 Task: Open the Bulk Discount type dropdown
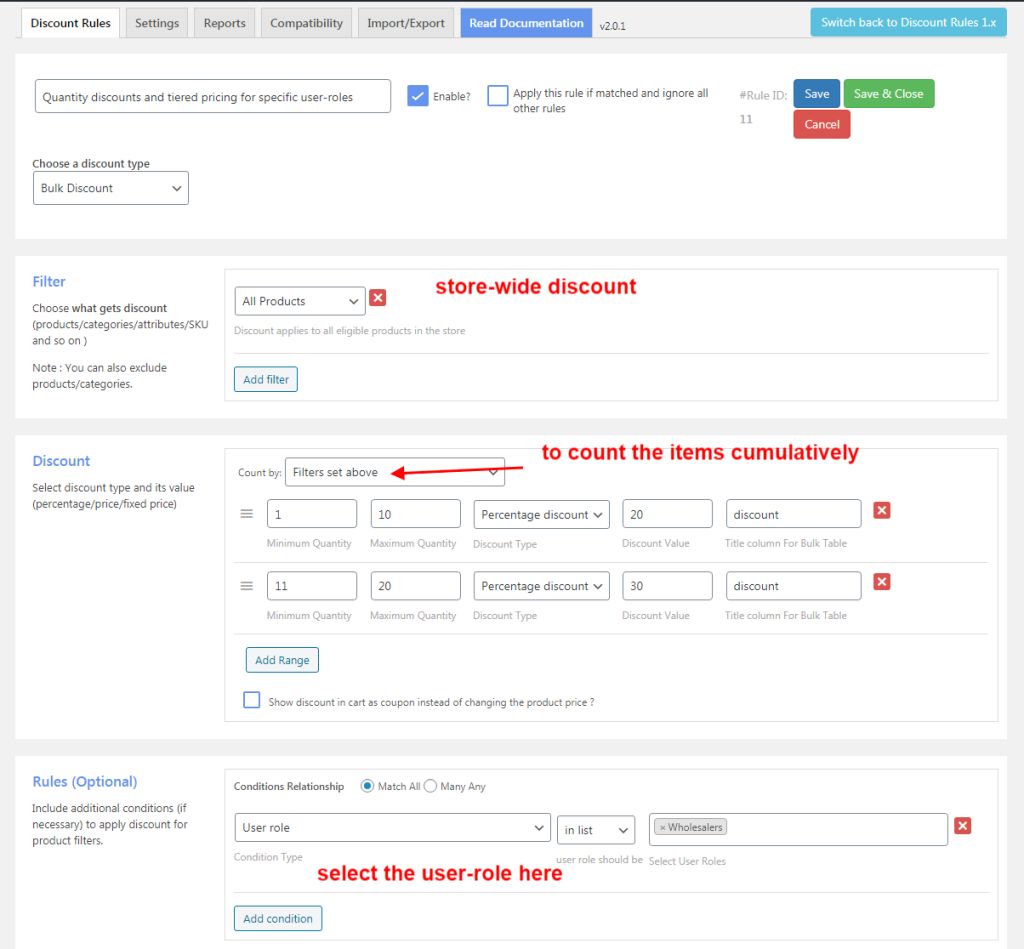point(110,187)
